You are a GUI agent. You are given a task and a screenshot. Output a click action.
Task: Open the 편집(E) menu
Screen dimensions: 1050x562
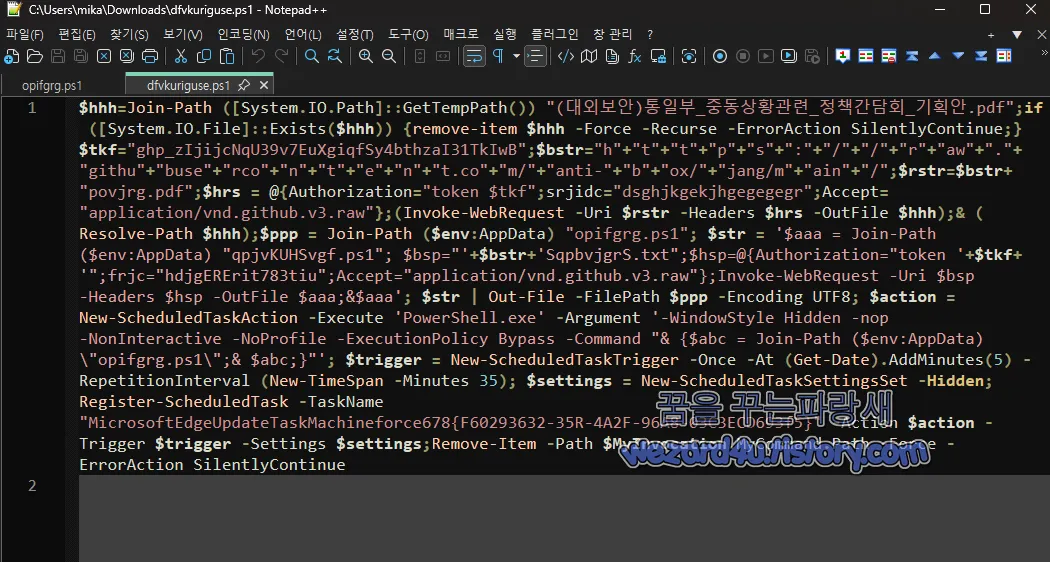pos(77,34)
